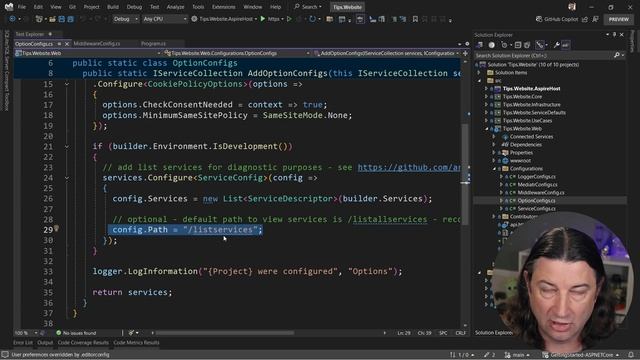The height and width of the screenshot is (360, 640).
Task: Open the 100 % zoom dropdown
Action: click(x=25, y=333)
